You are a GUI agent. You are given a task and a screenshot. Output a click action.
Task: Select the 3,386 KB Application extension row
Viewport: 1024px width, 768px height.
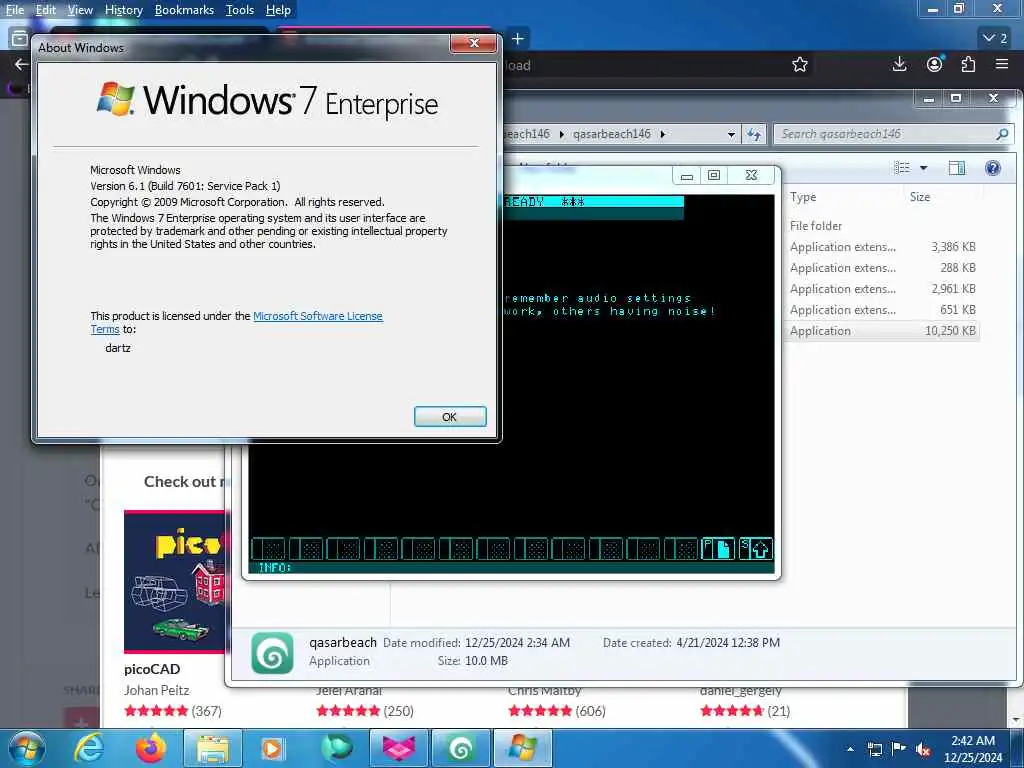(x=882, y=247)
